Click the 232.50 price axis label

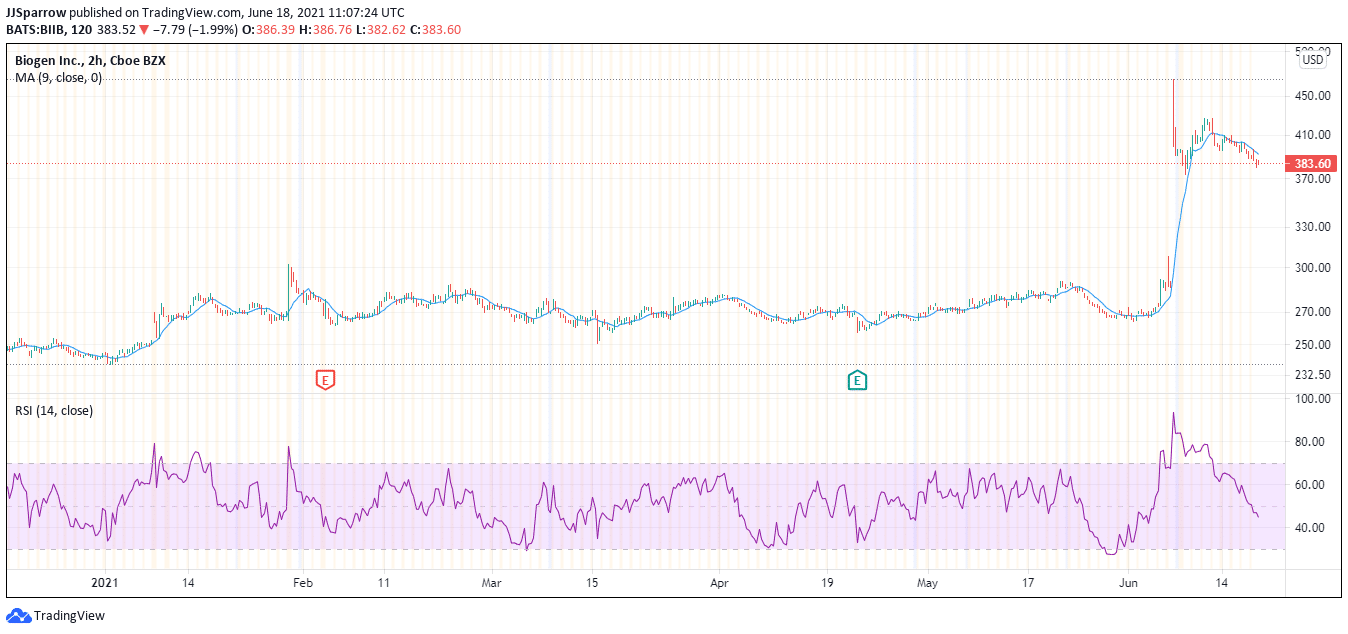[x=1311, y=375]
